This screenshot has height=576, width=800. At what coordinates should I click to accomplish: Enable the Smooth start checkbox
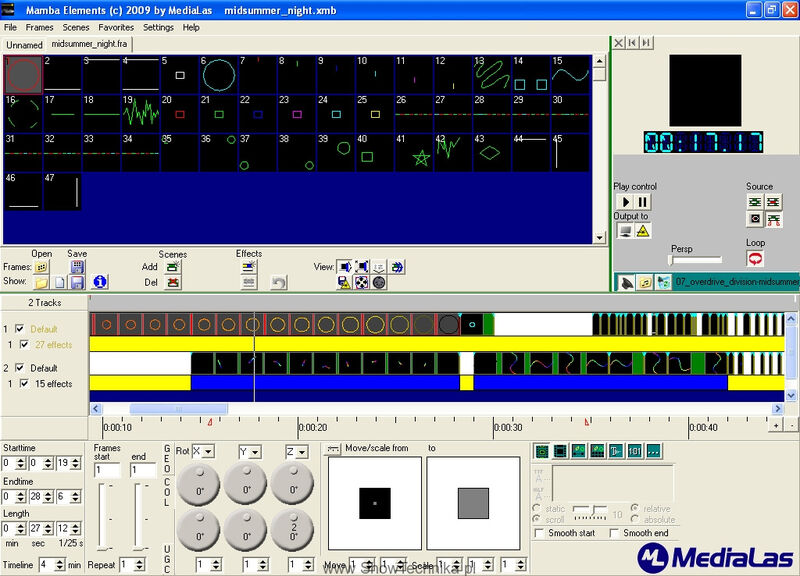click(x=539, y=533)
